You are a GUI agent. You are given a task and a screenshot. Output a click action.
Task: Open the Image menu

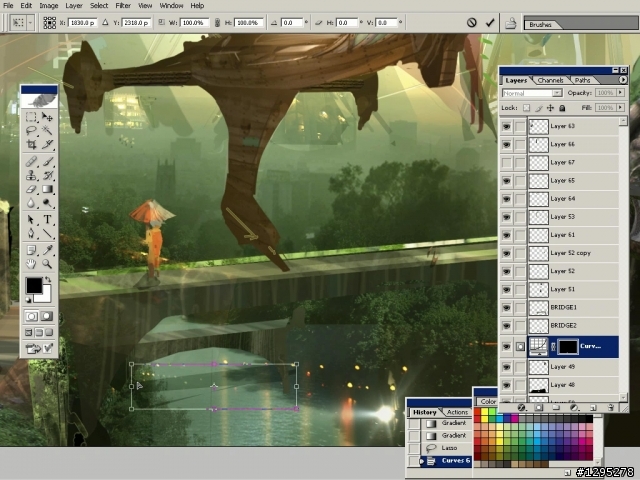49,6
